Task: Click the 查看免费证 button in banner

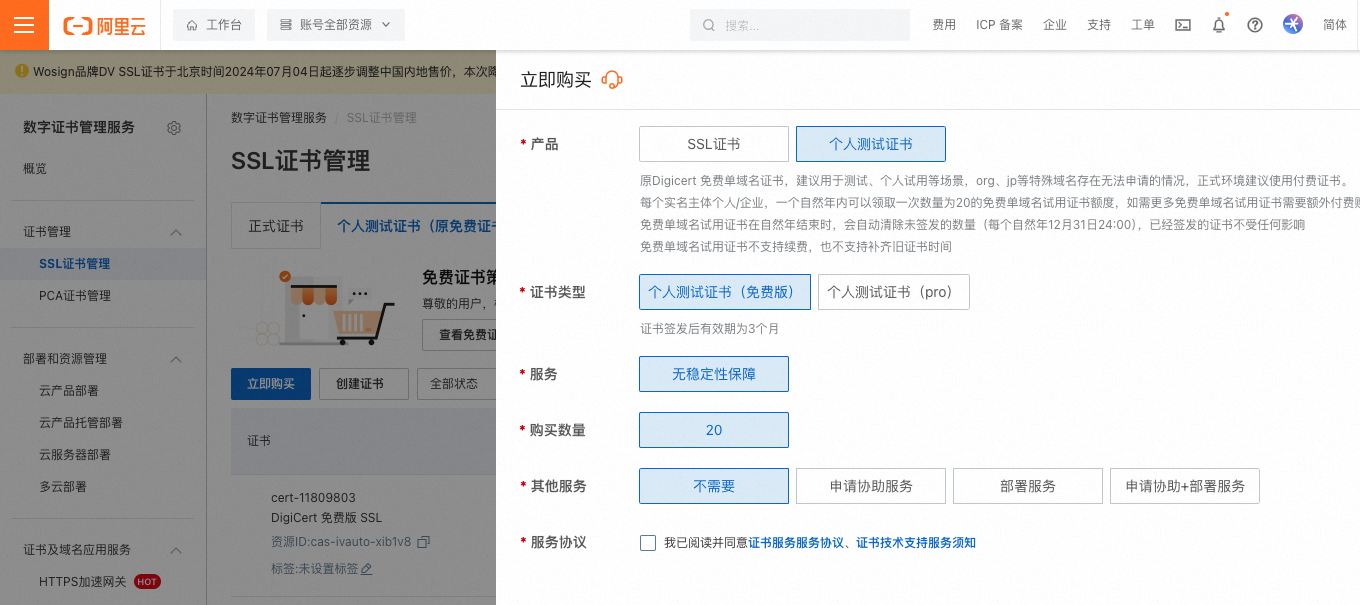Action: (460, 335)
